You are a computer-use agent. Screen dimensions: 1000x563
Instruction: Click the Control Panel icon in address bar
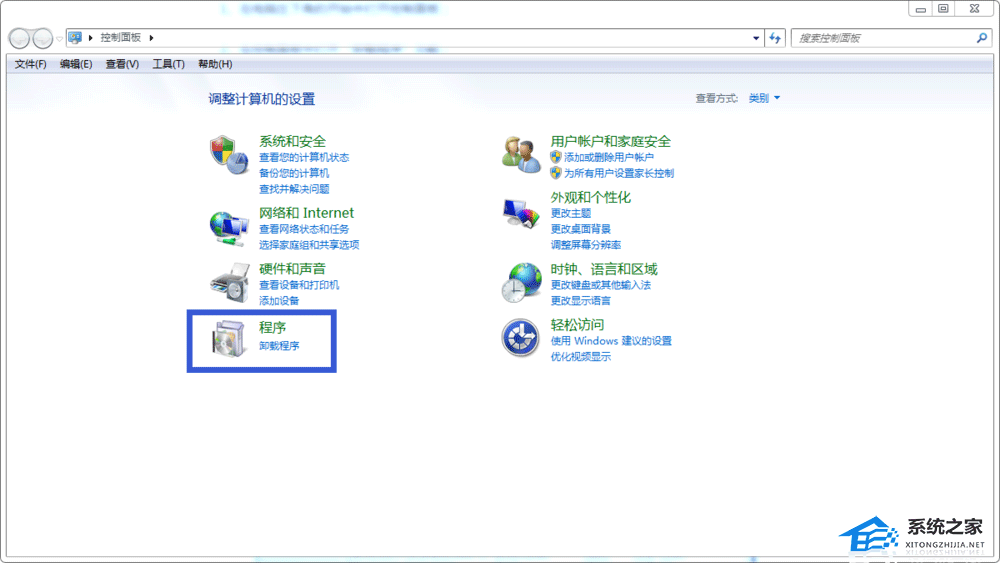tap(75, 38)
